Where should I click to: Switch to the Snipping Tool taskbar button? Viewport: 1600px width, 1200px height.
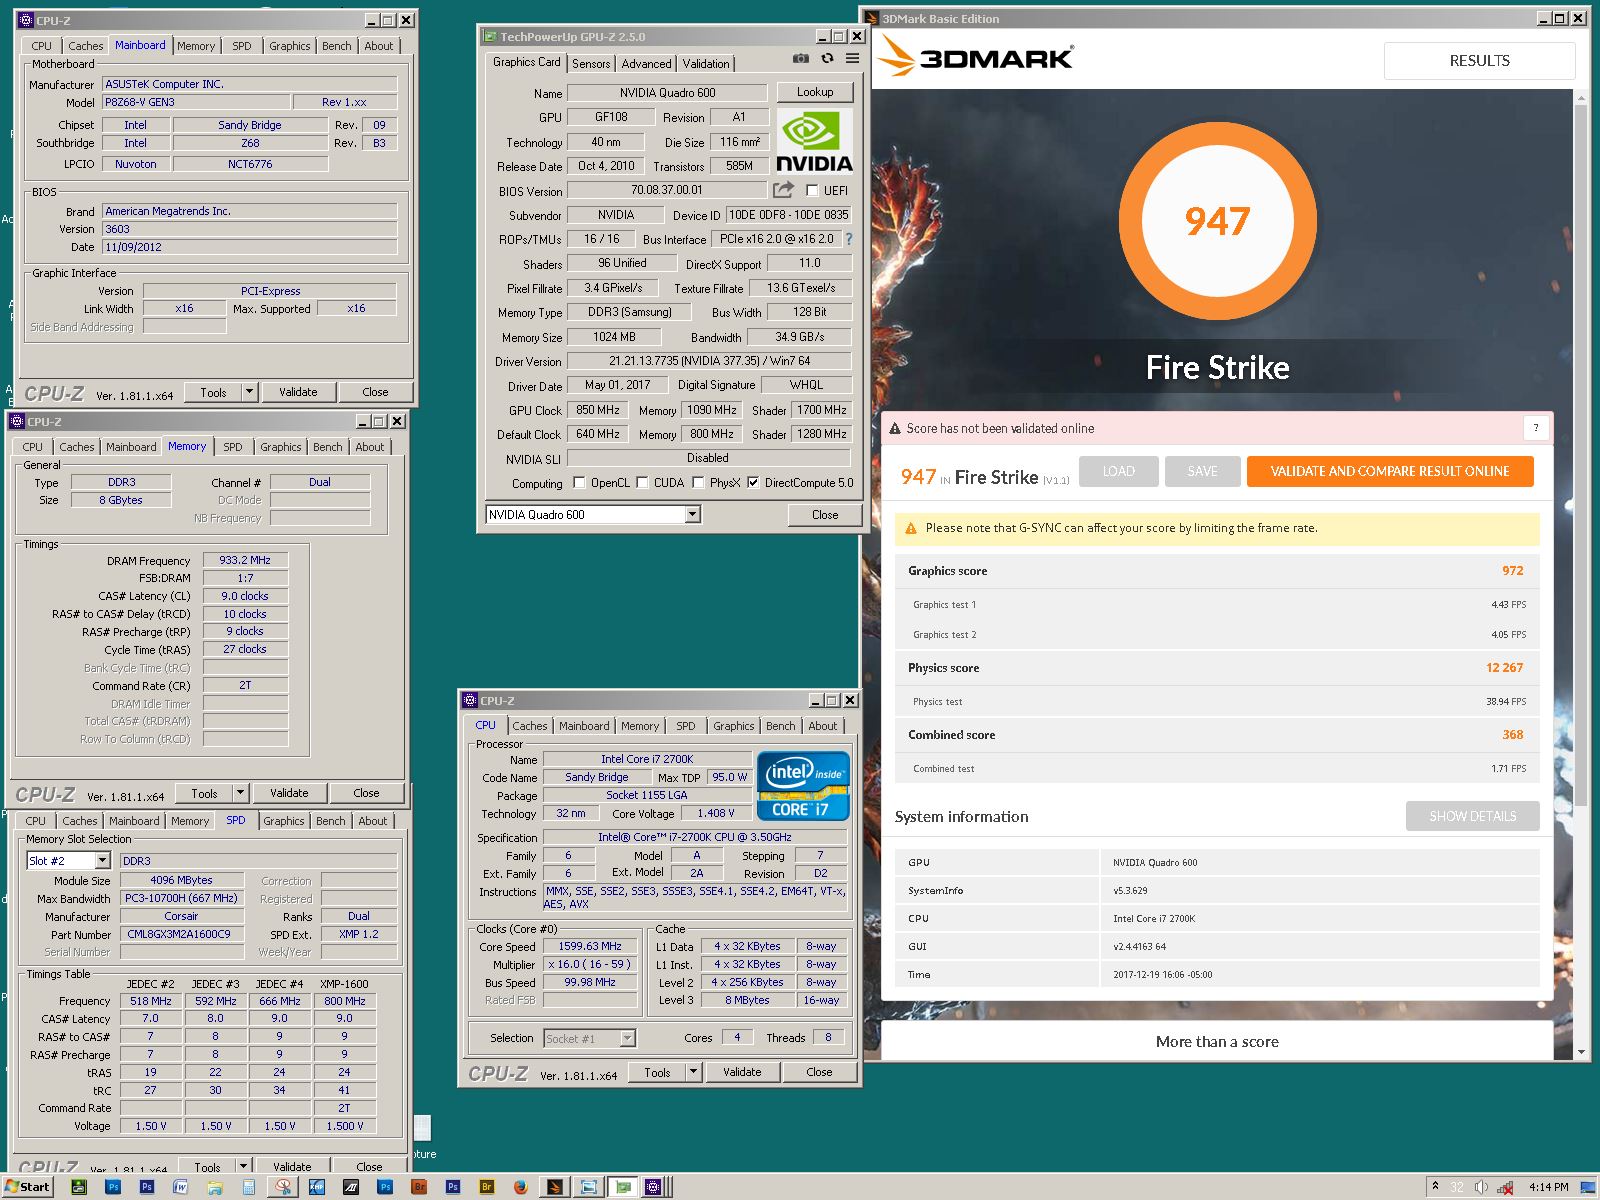pyautogui.click(x=284, y=1187)
